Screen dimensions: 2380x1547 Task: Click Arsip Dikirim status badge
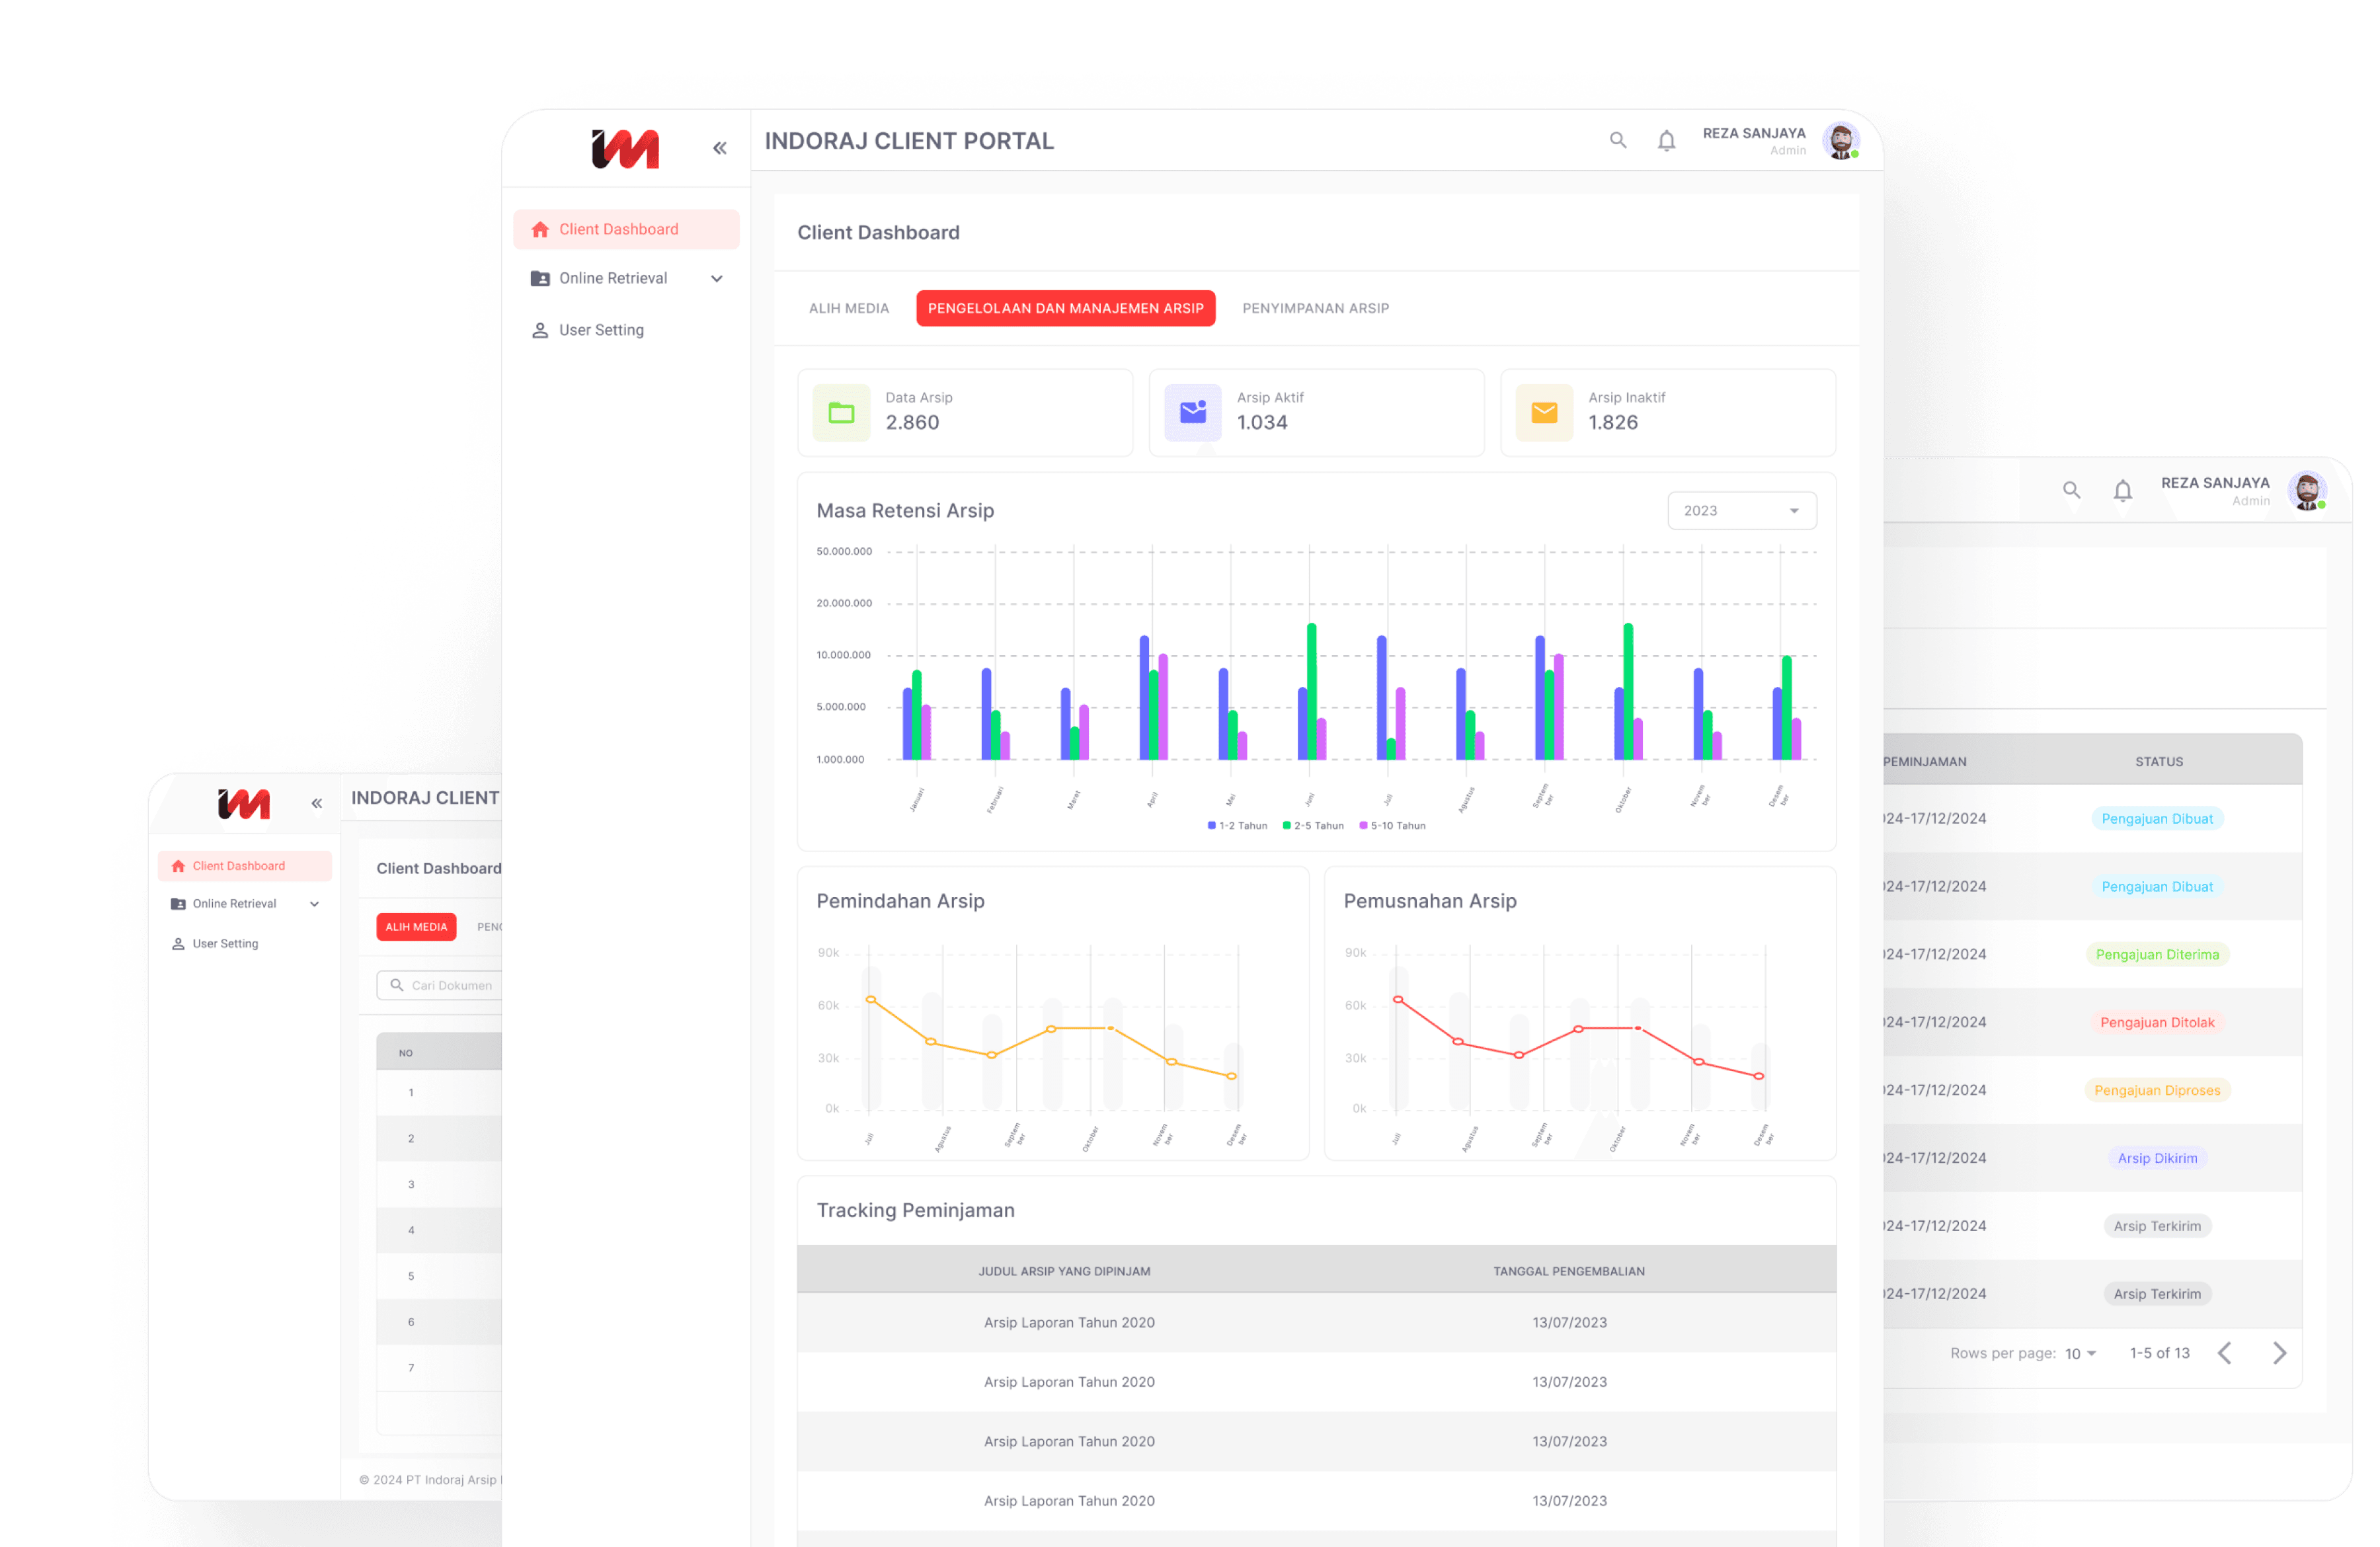(x=2157, y=1159)
